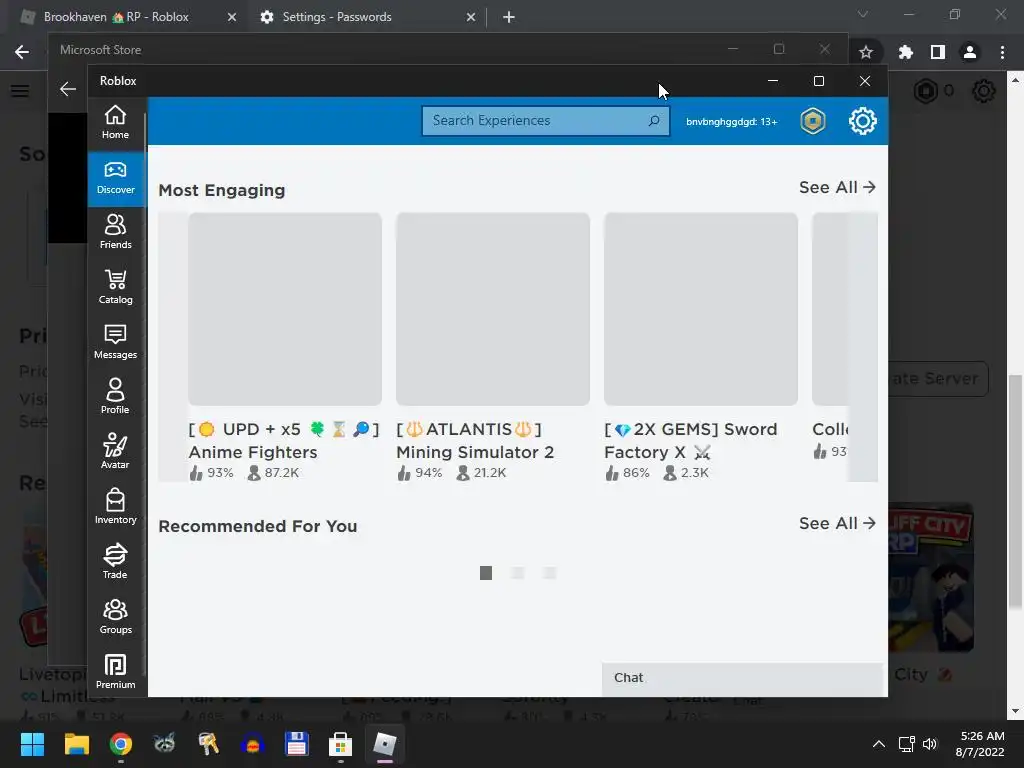This screenshot has height=768, width=1024.
Task: Click the search magnifier icon
Action: click(x=654, y=121)
